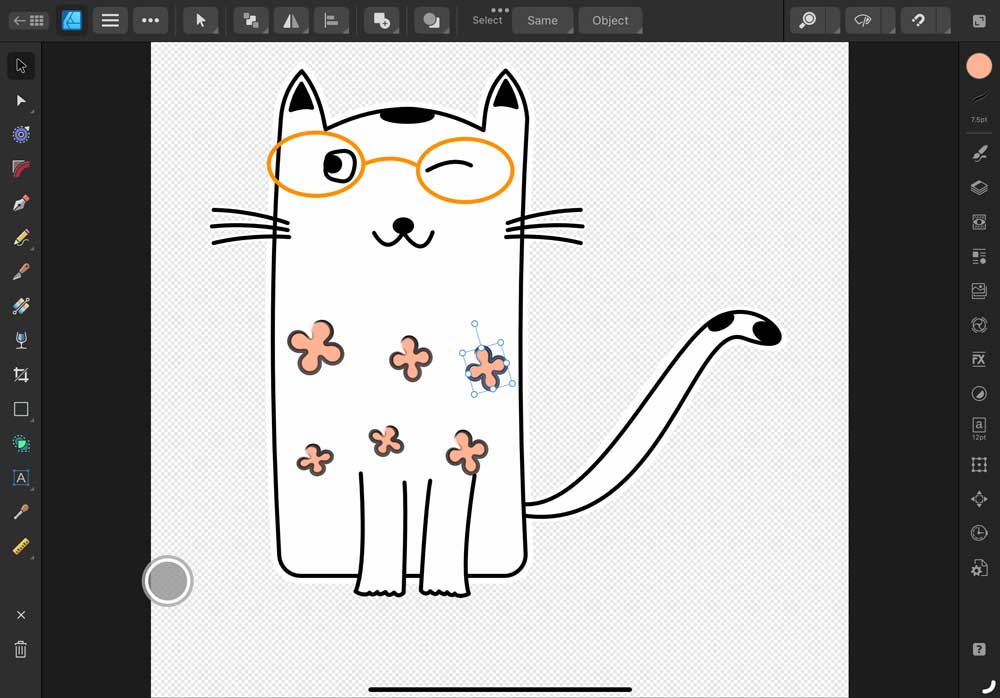This screenshot has width=1000, height=698.
Task: Select the Rectangle shape tool
Action: (x=21, y=409)
